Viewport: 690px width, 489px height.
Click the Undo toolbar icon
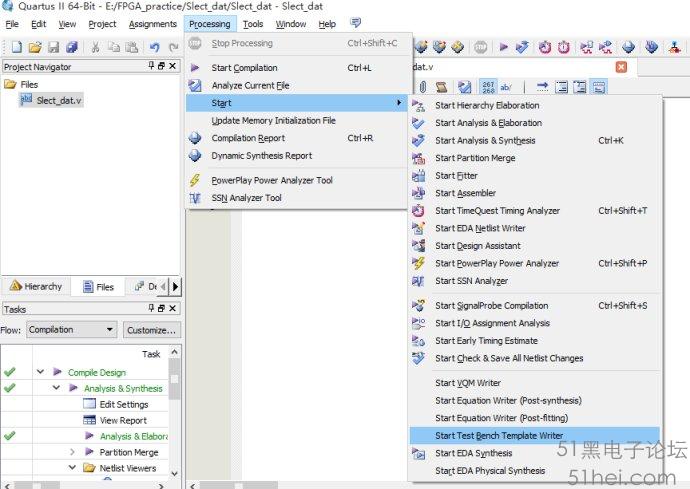(x=154, y=47)
